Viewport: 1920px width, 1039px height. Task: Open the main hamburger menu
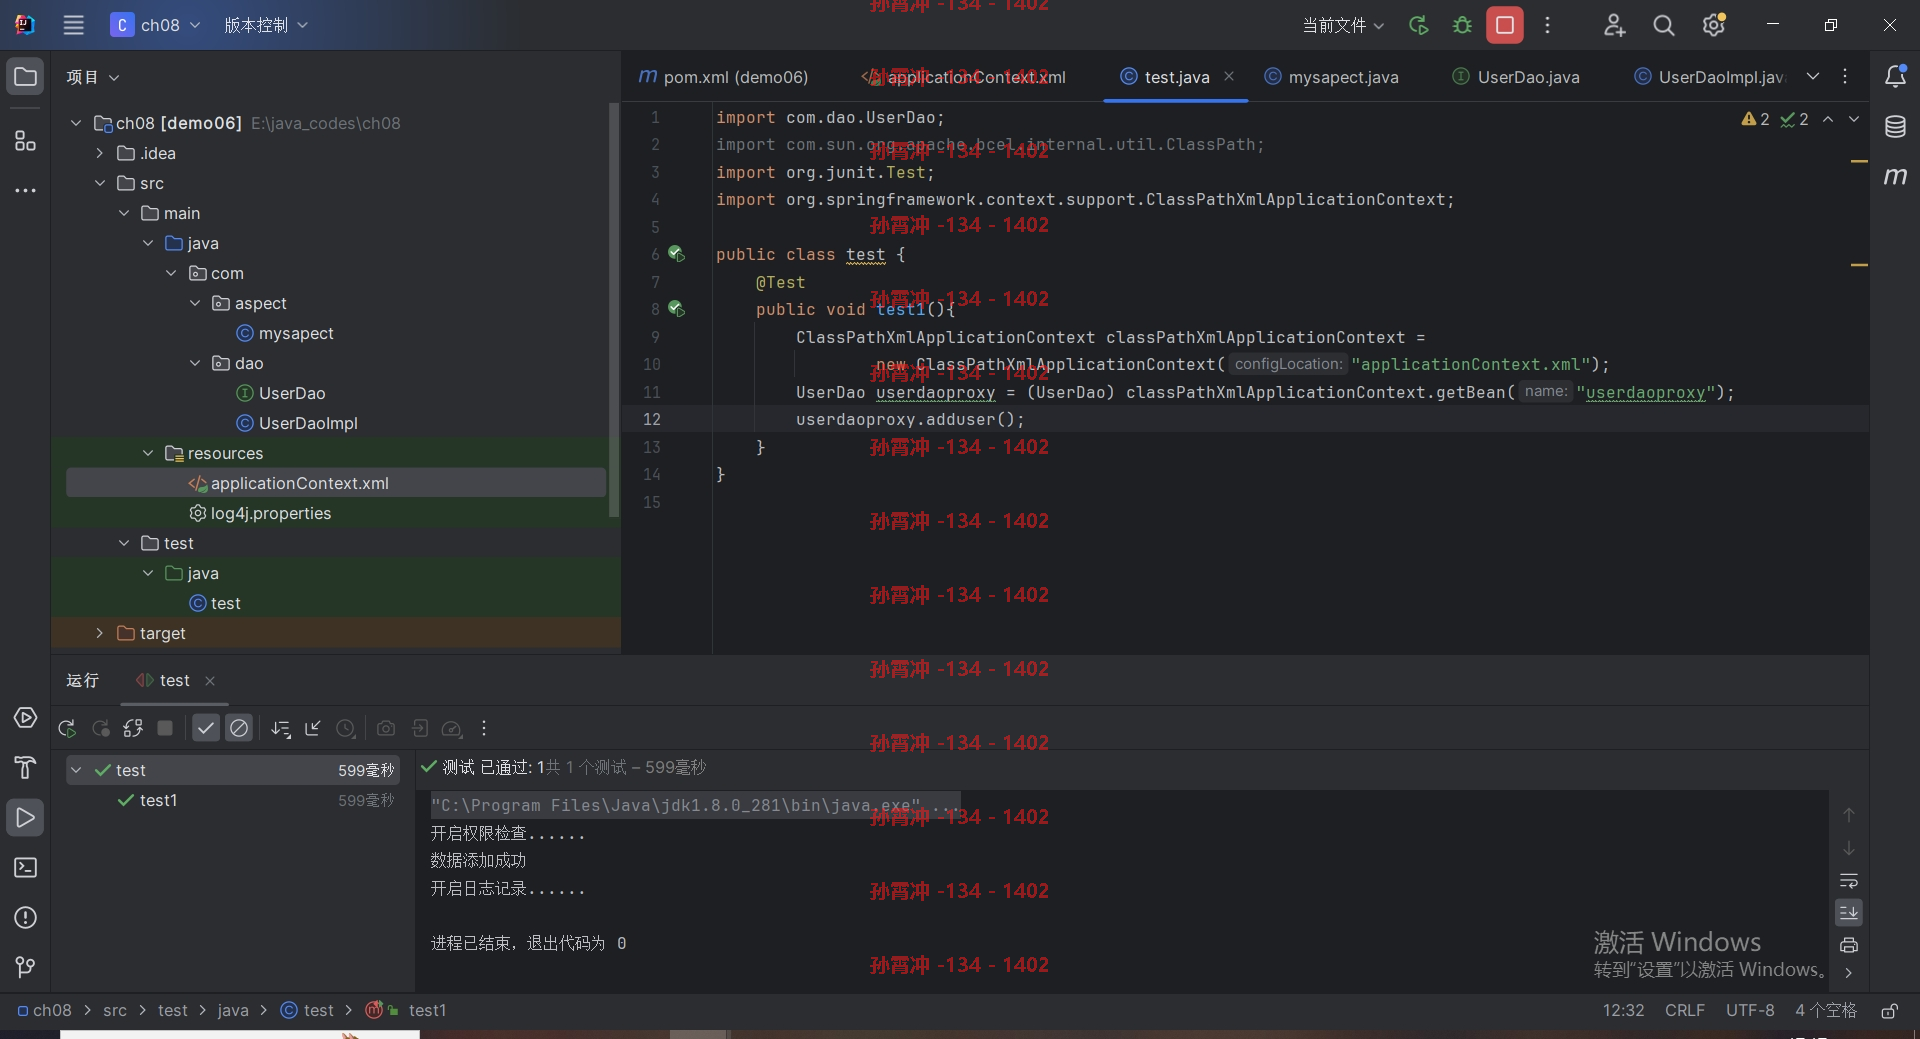tap(73, 25)
